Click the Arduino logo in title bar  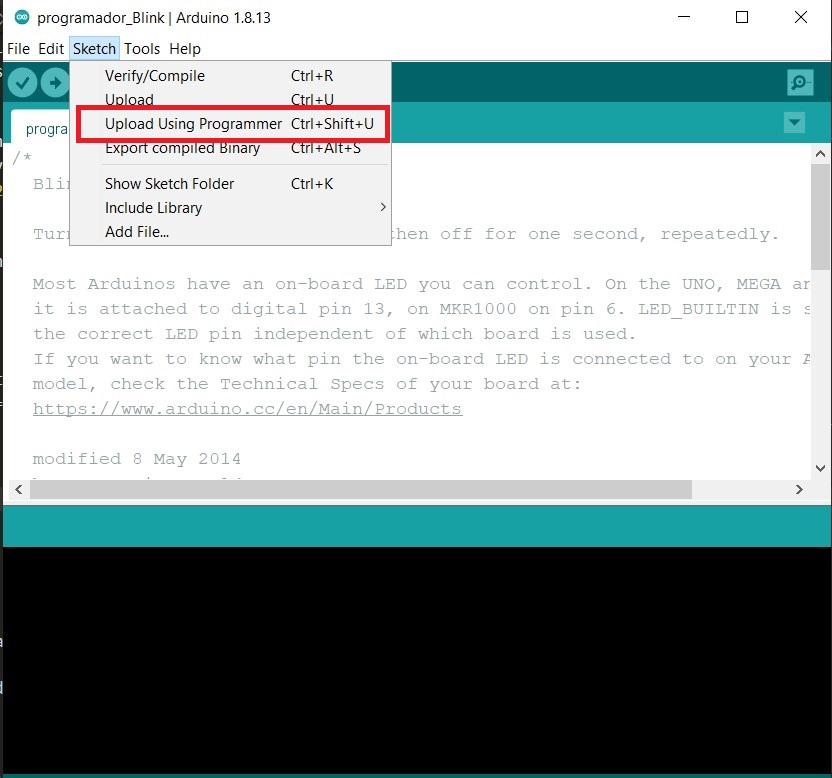(22, 18)
